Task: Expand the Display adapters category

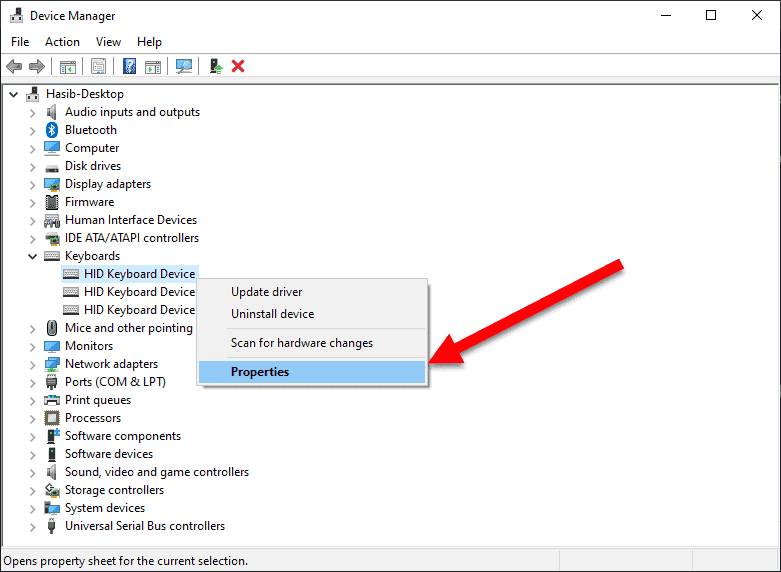Action: pos(32,184)
